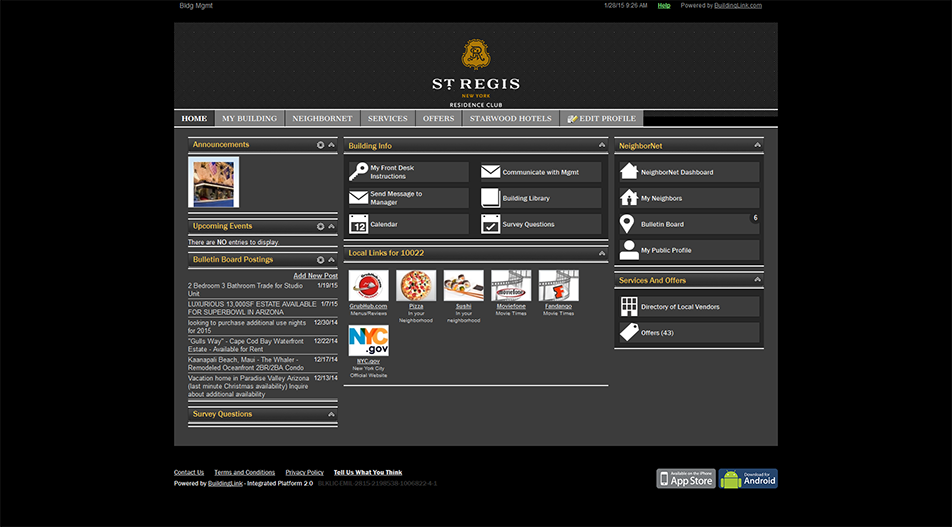This screenshot has height=527, width=952.
Task: Open the Moviefone logo icon
Action: pyautogui.click(x=511, y=285)
